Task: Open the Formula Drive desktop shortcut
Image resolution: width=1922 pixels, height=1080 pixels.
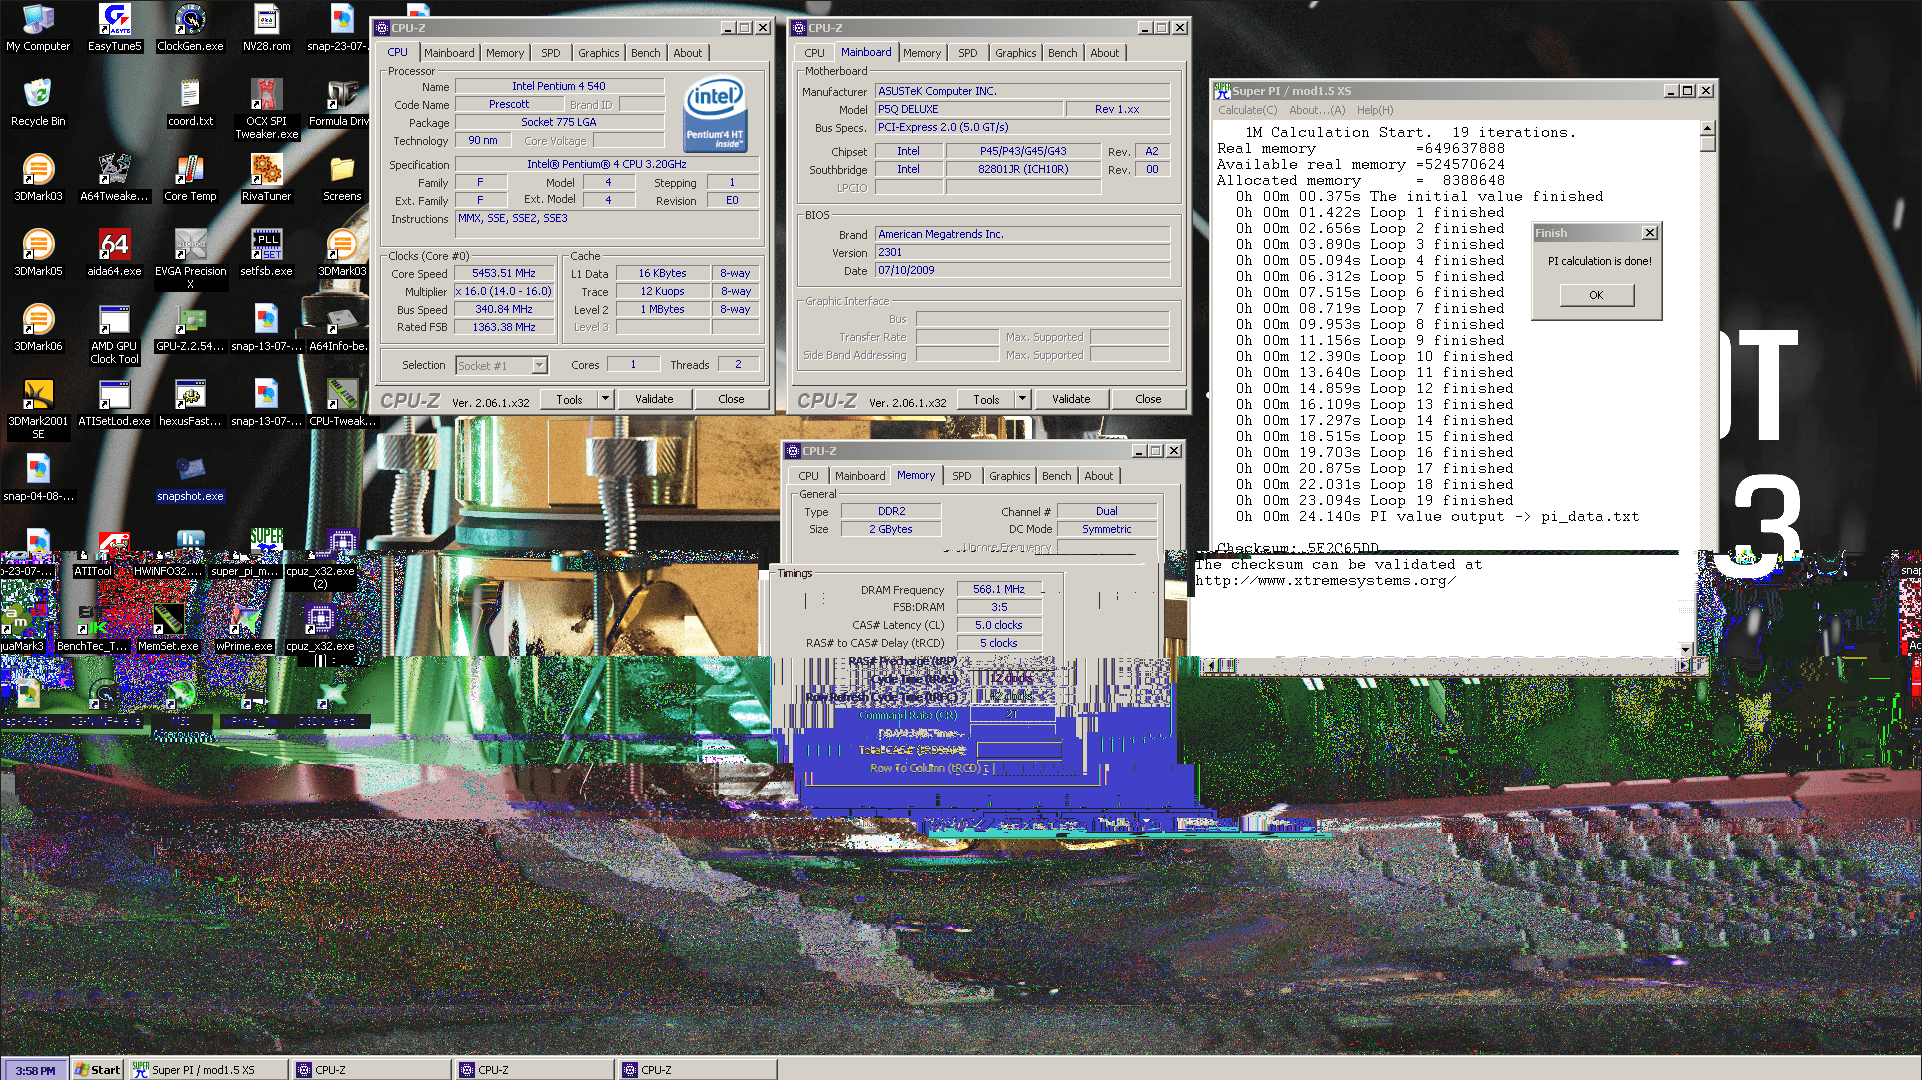Action: 340,103
